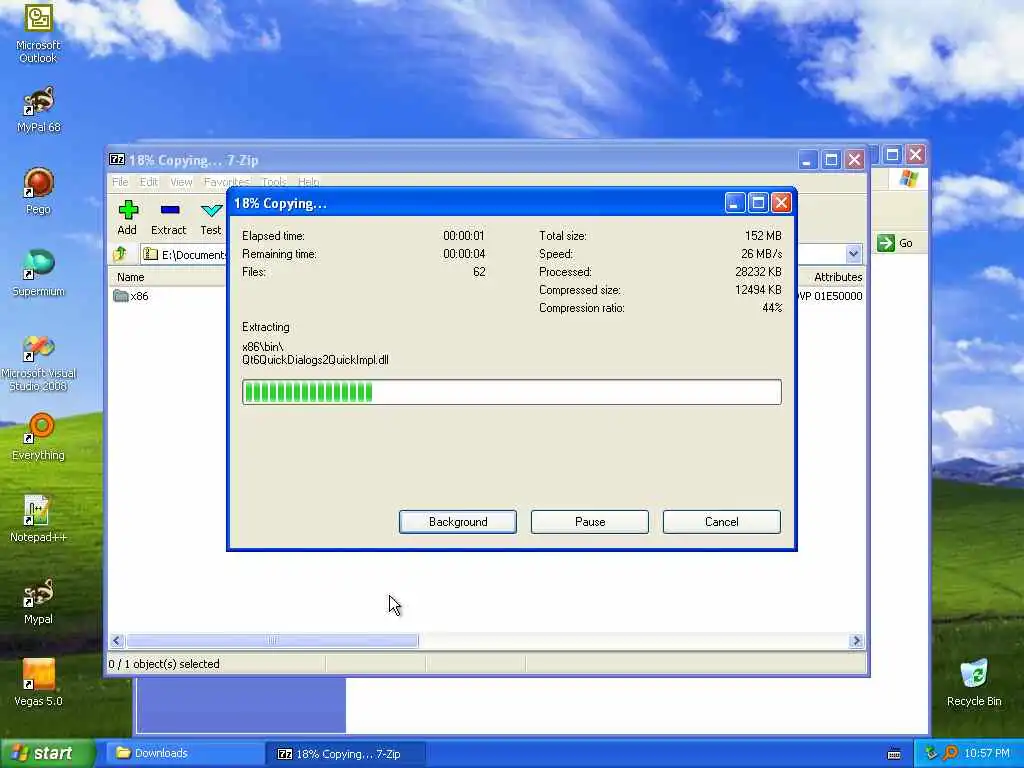The width and height of the screenshot is (1024, 768).
Task: Open the Tools menu in 7-Zip
Action: (x=274, y=182)
